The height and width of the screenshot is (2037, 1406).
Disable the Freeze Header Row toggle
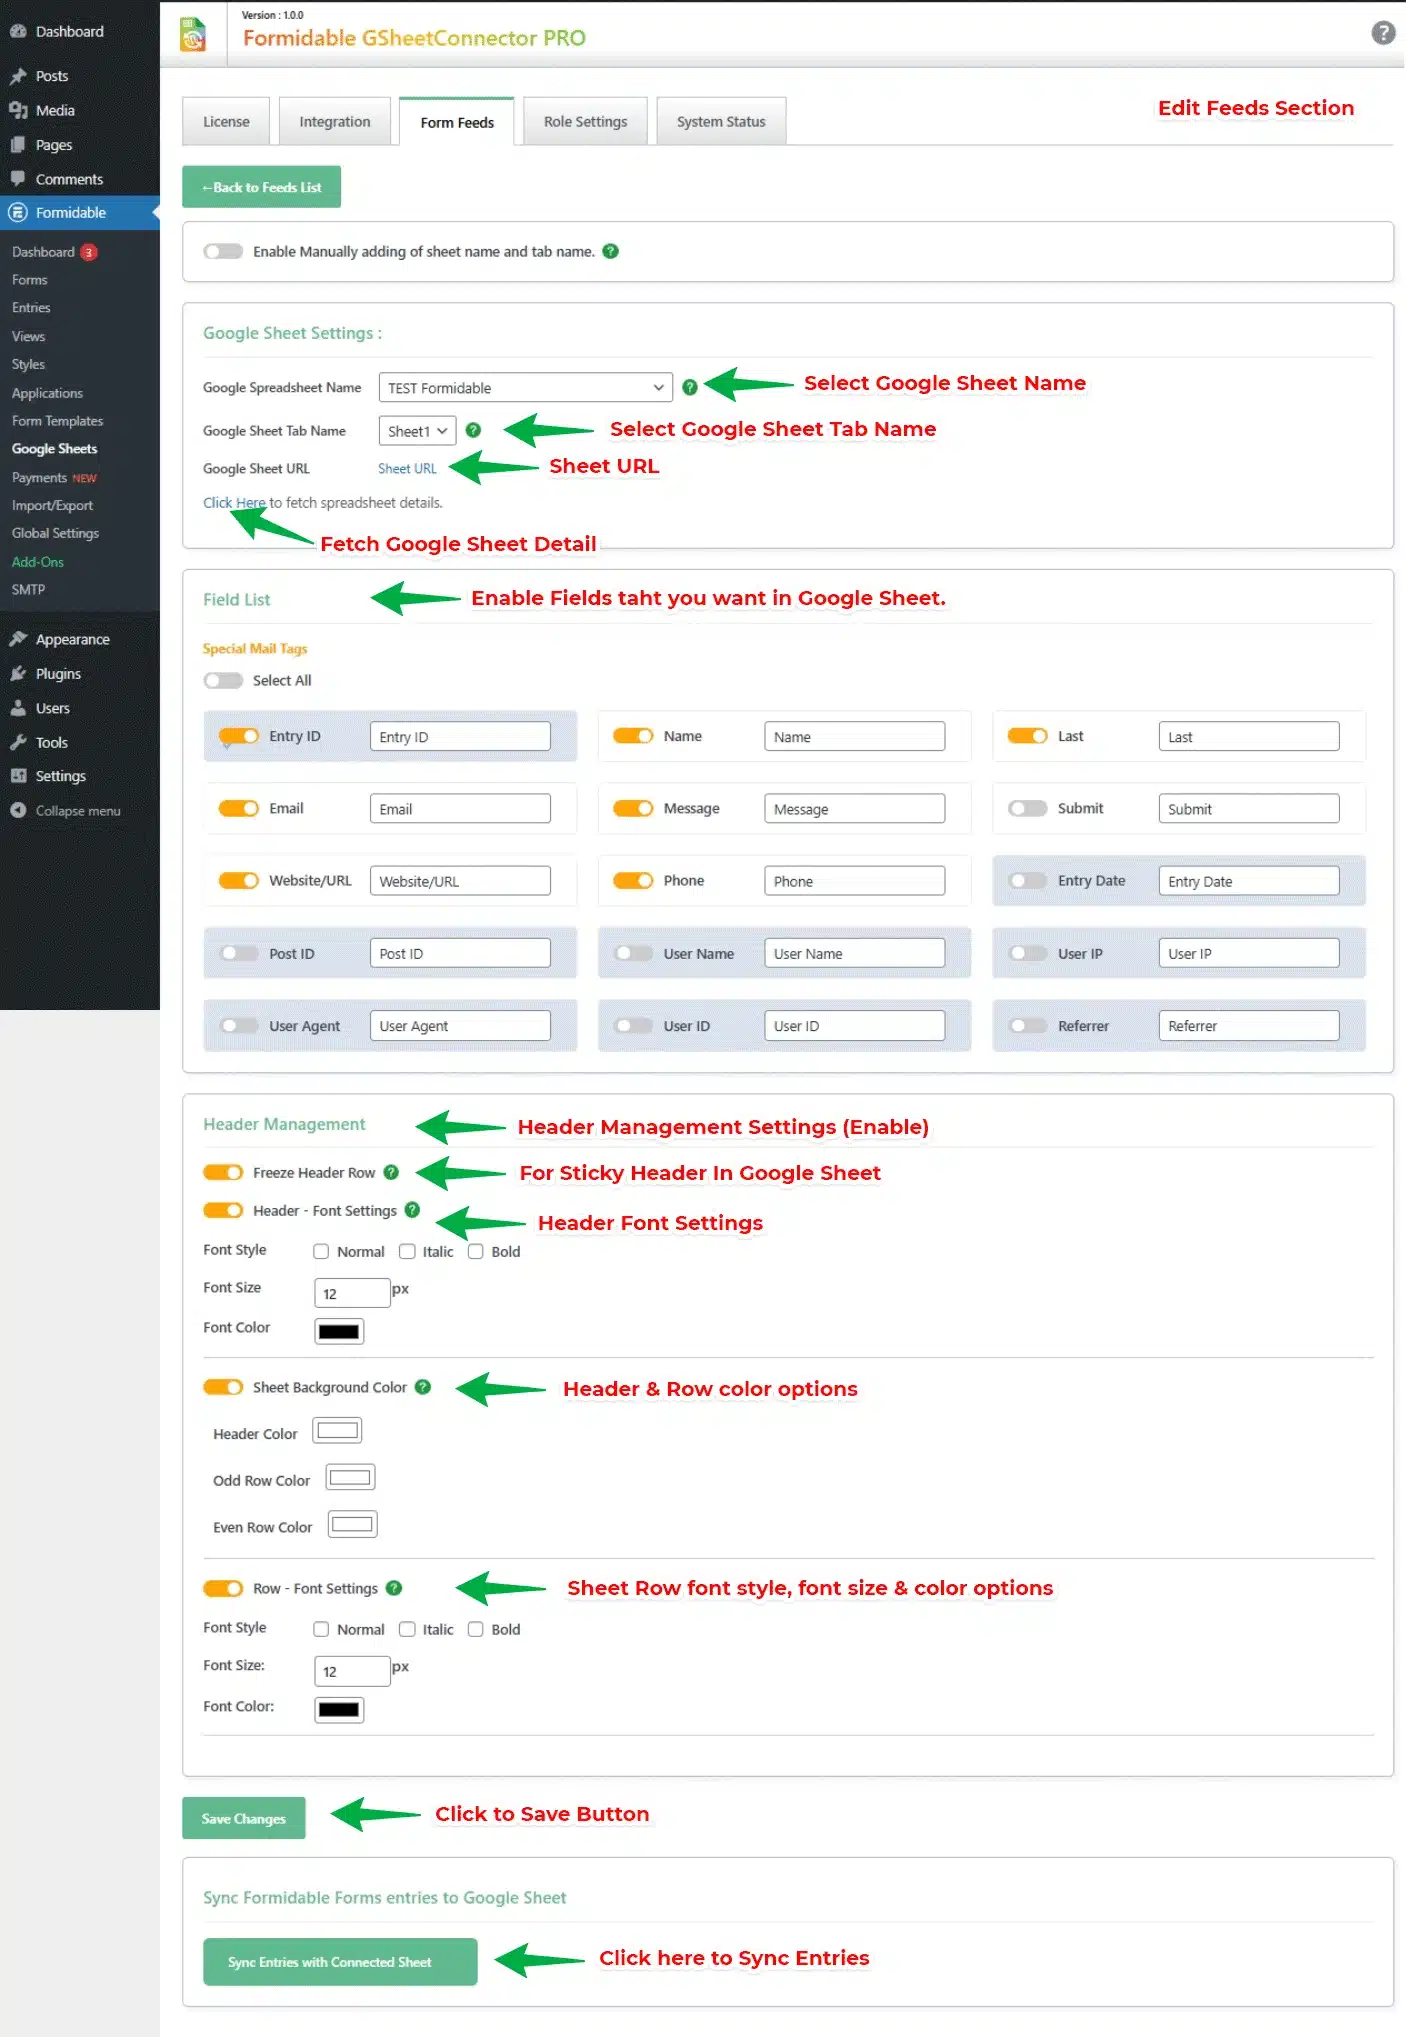click(x=223, y=1172)
